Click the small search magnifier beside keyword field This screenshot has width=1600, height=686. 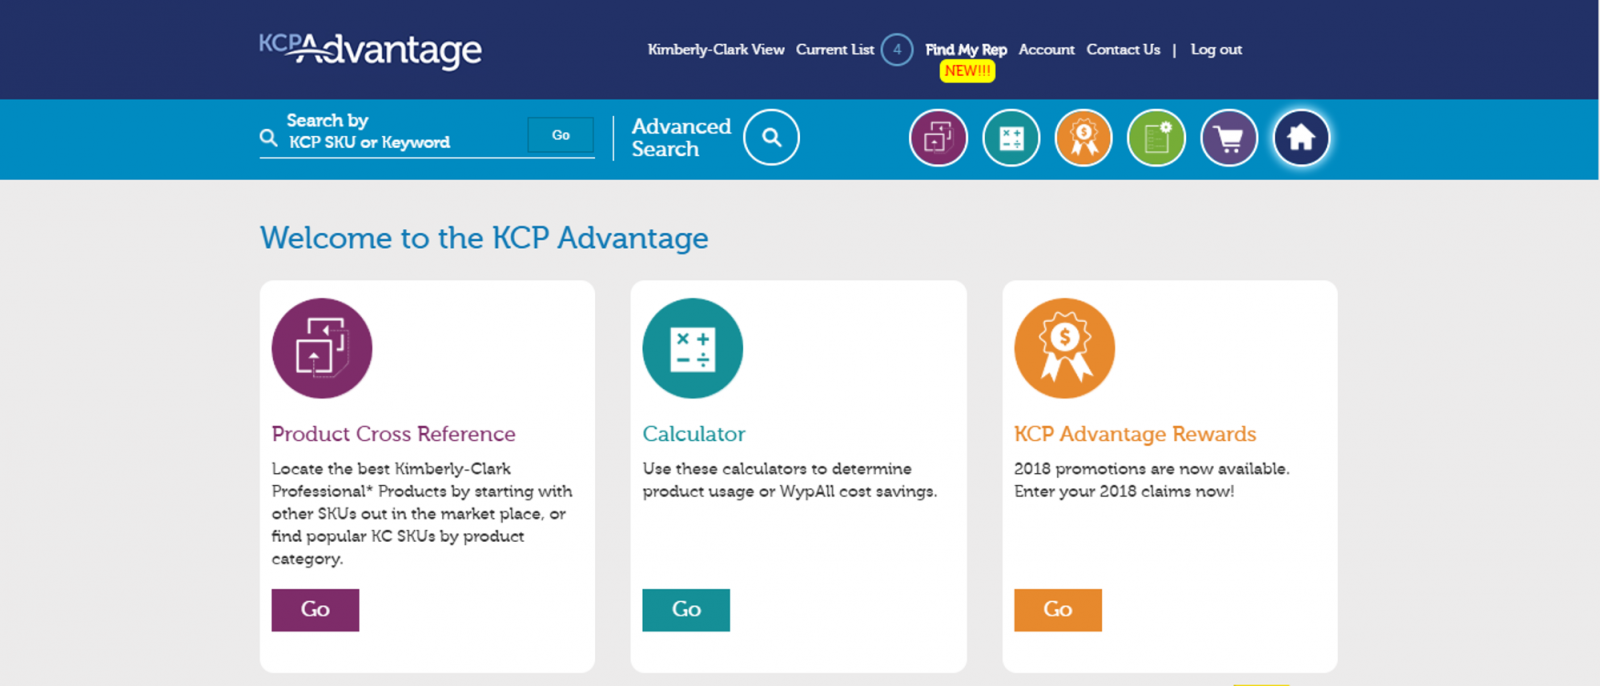268,138
